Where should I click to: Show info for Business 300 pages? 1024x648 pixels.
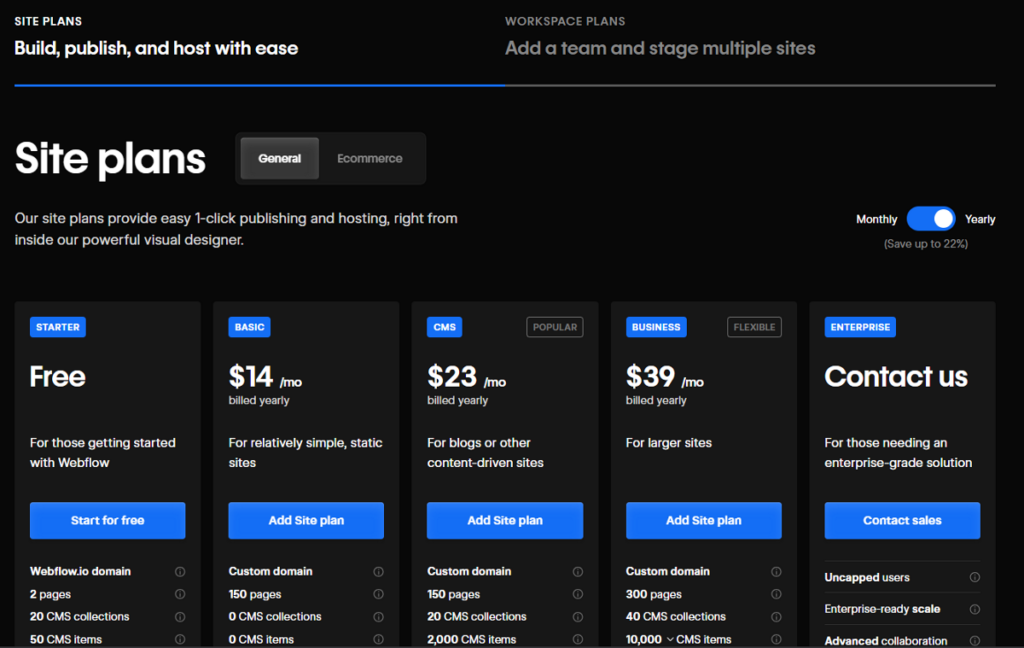point(776,594)
